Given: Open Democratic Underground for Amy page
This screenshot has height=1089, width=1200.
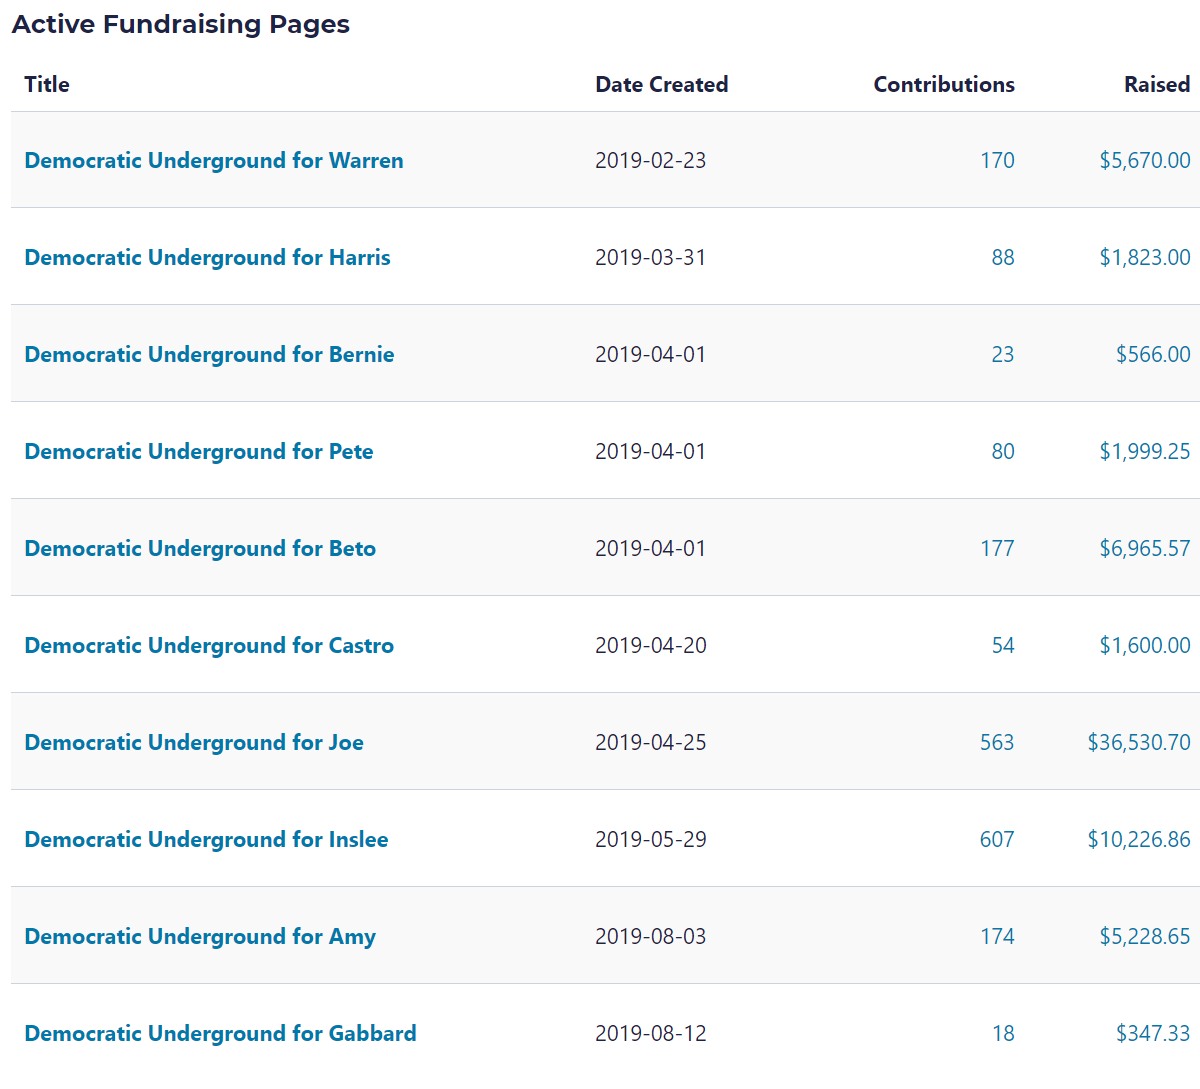Looking at the screenshot, I should [x=200, y=936].
